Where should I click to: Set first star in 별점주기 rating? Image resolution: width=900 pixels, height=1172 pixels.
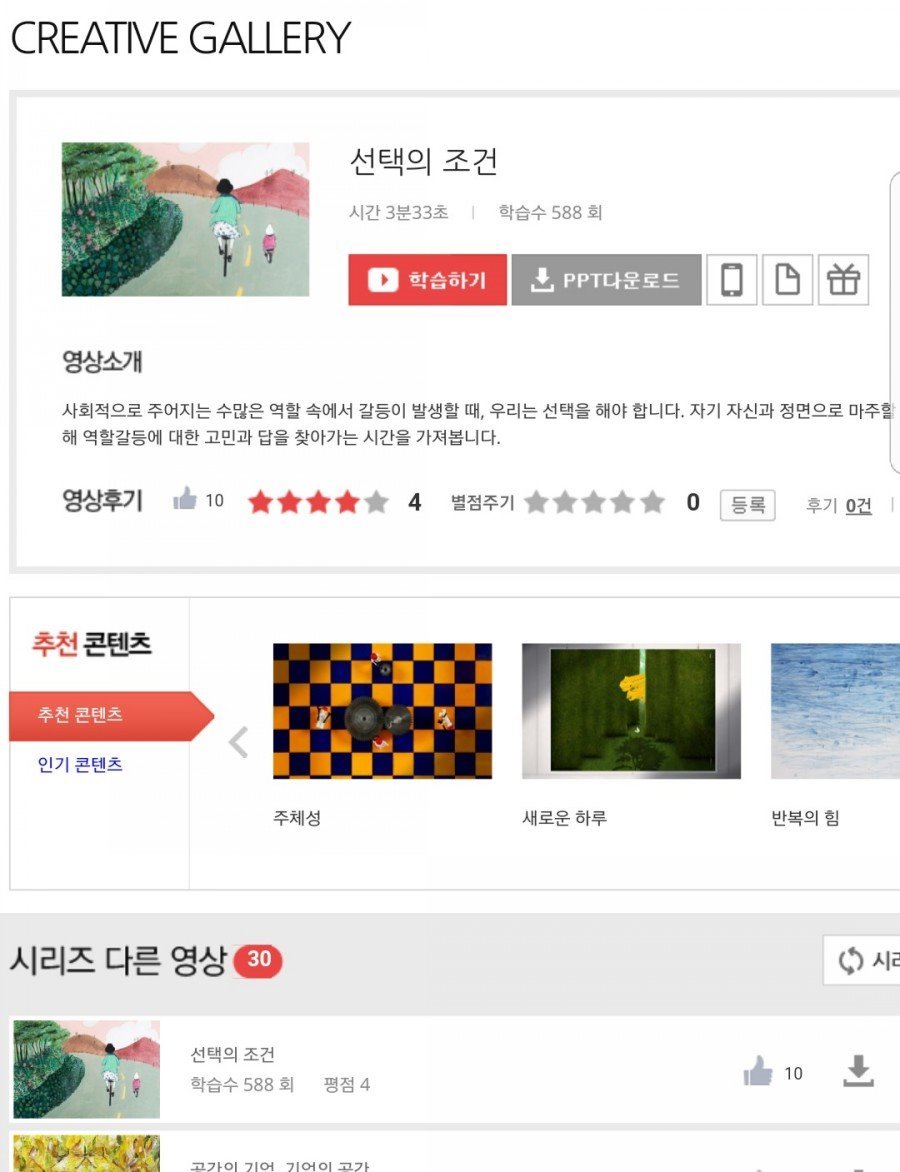[x=536, y=502]
